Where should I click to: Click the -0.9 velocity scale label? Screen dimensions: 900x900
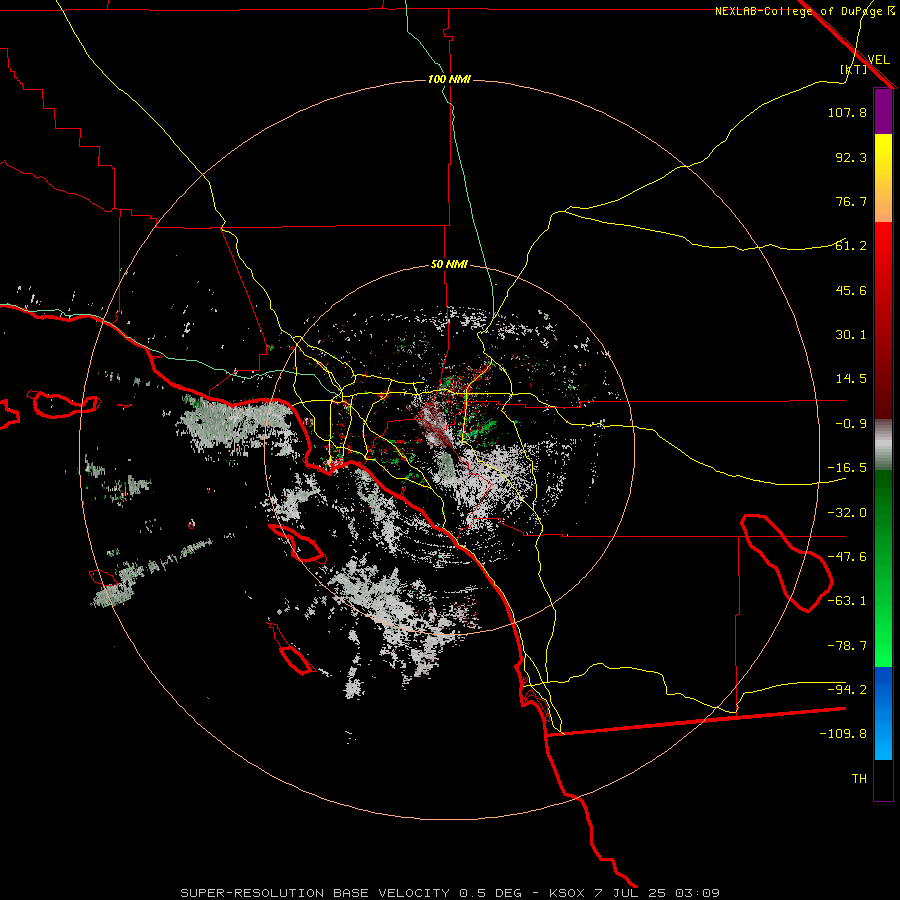pos(851,424)
